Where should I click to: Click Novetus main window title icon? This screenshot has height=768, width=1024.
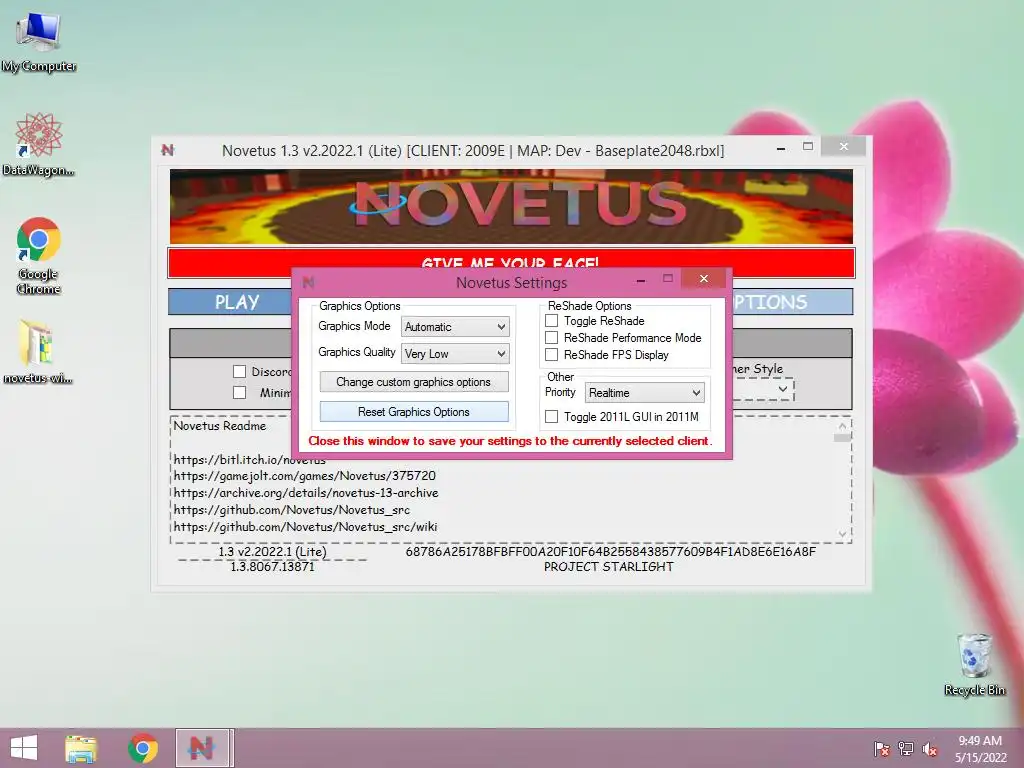click(168, 150)
